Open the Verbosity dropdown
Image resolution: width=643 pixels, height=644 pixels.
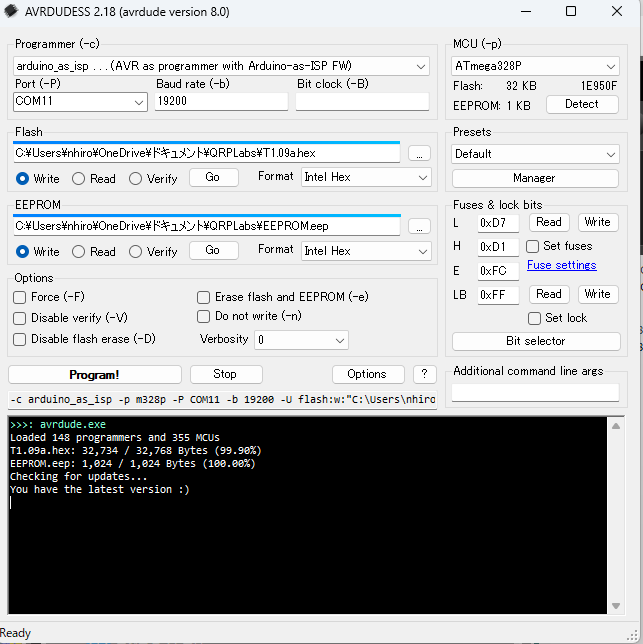click(301, 340)
